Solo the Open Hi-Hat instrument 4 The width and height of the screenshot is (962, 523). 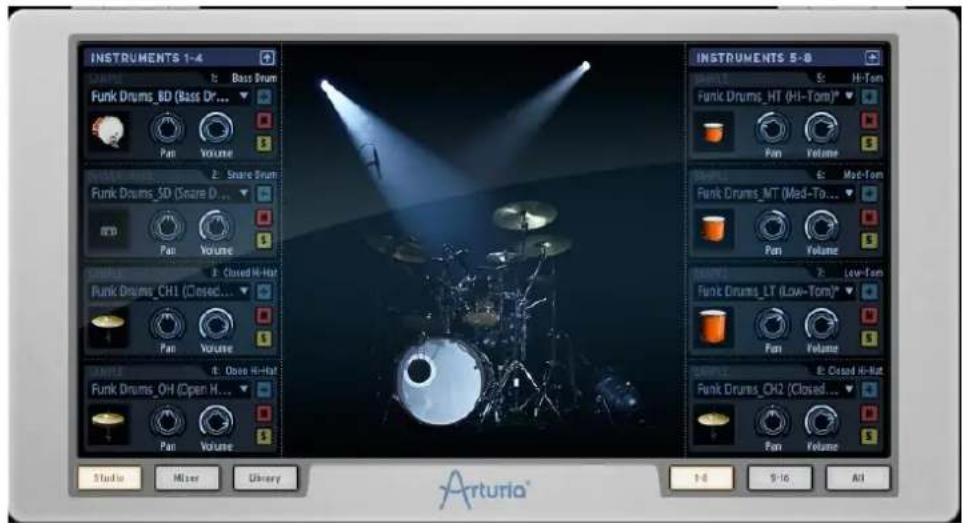tap(264, 436)
